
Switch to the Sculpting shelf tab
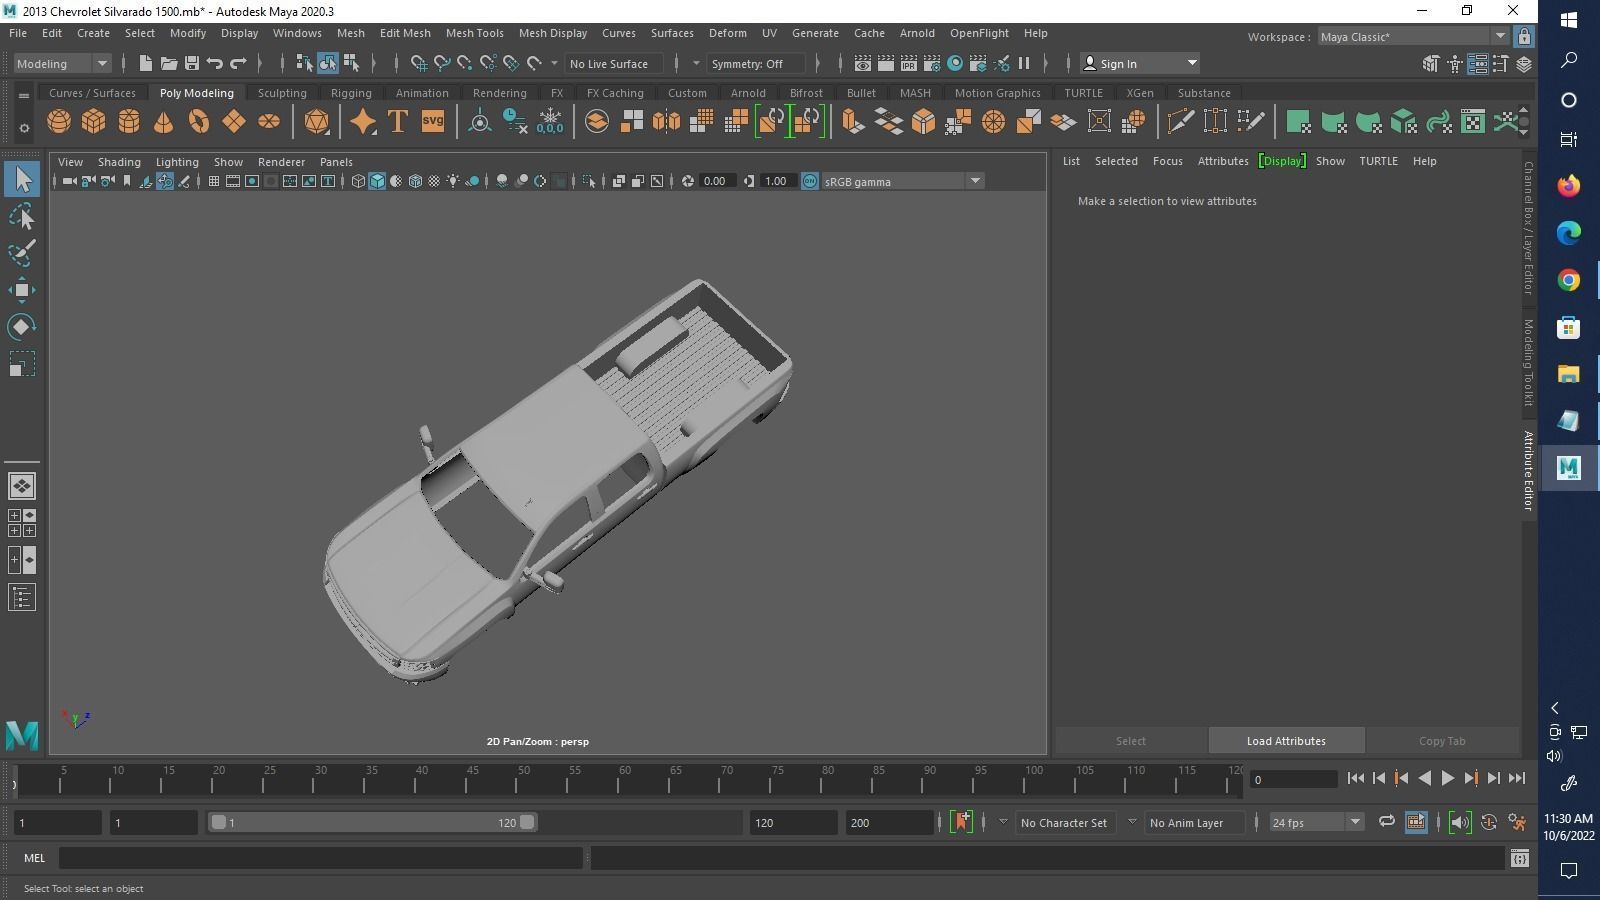coord(282,93)
